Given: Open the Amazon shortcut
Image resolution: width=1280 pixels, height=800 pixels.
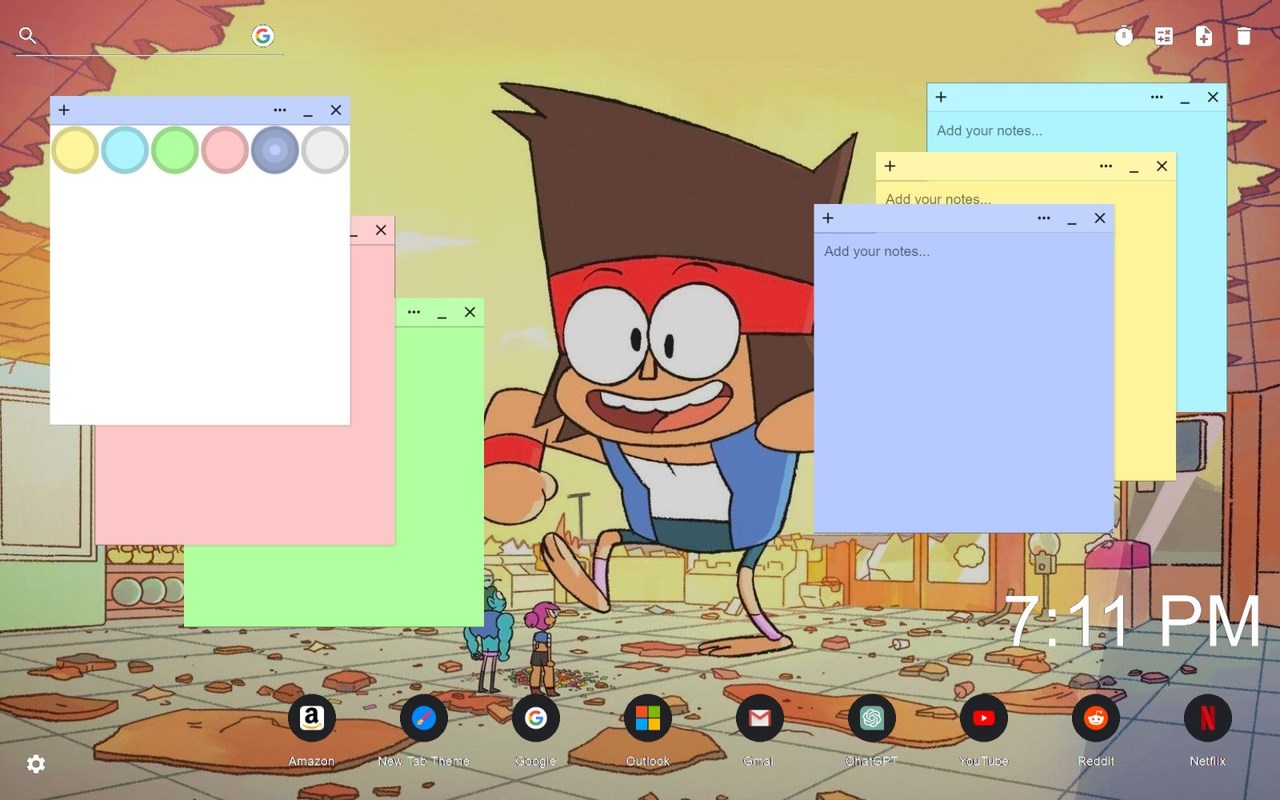Looking at the screenshot, I should point(312,718).
